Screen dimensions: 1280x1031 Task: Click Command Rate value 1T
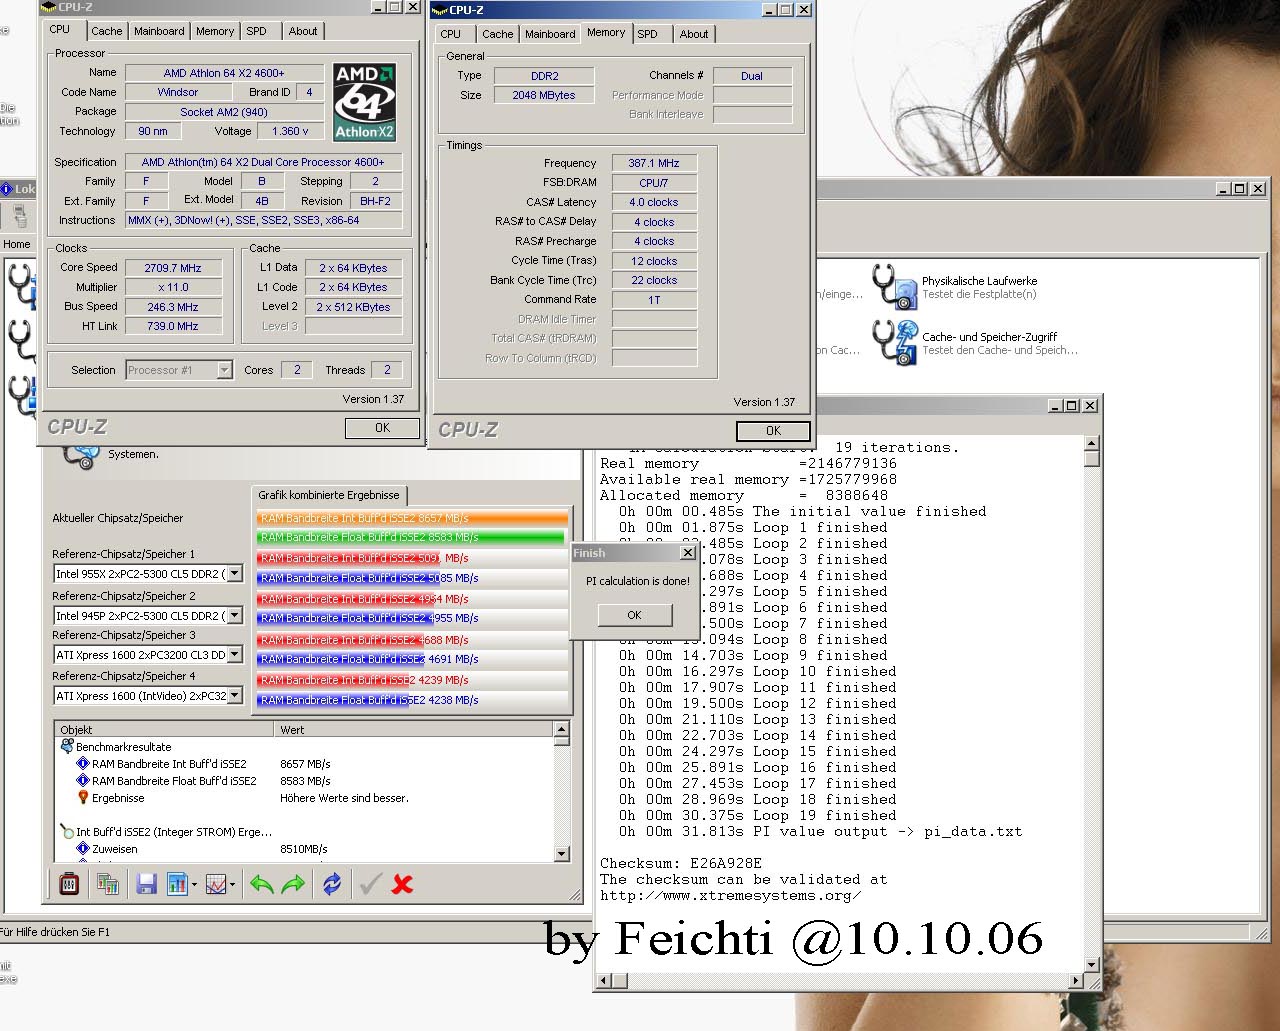pos(654,299)
